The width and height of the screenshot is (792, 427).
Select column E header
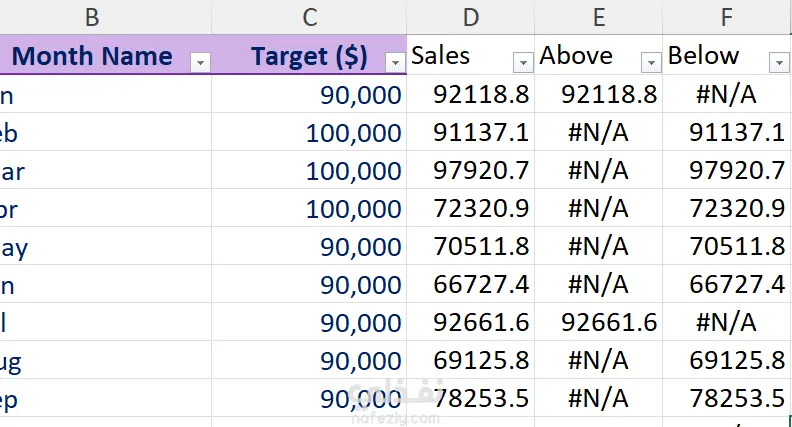[x=599, y=16]
